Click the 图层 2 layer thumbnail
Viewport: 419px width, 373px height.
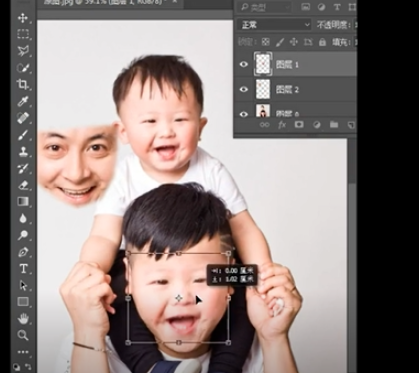click(263, 89)
